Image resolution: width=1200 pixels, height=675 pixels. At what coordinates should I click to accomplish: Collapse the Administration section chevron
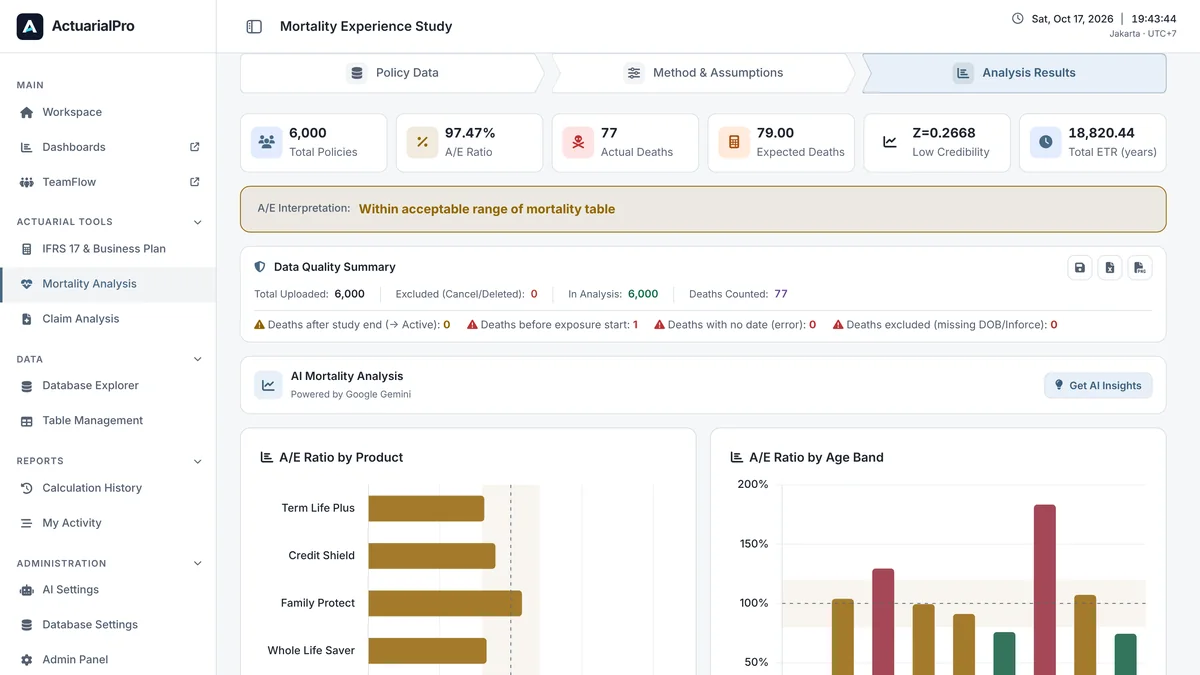197,563
